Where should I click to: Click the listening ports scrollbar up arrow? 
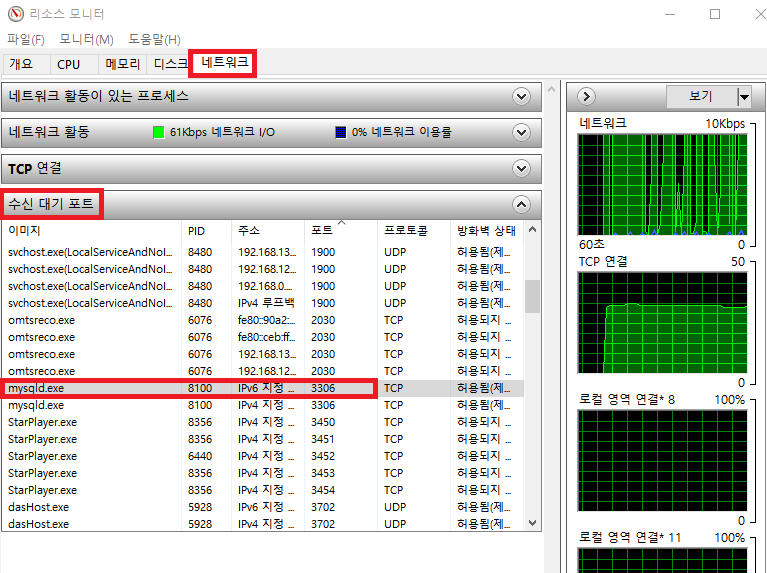533,229
